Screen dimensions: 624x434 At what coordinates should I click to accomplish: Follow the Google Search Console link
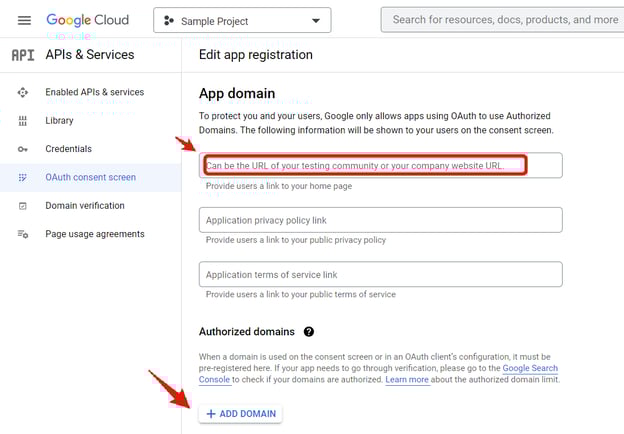pos(529,368)
